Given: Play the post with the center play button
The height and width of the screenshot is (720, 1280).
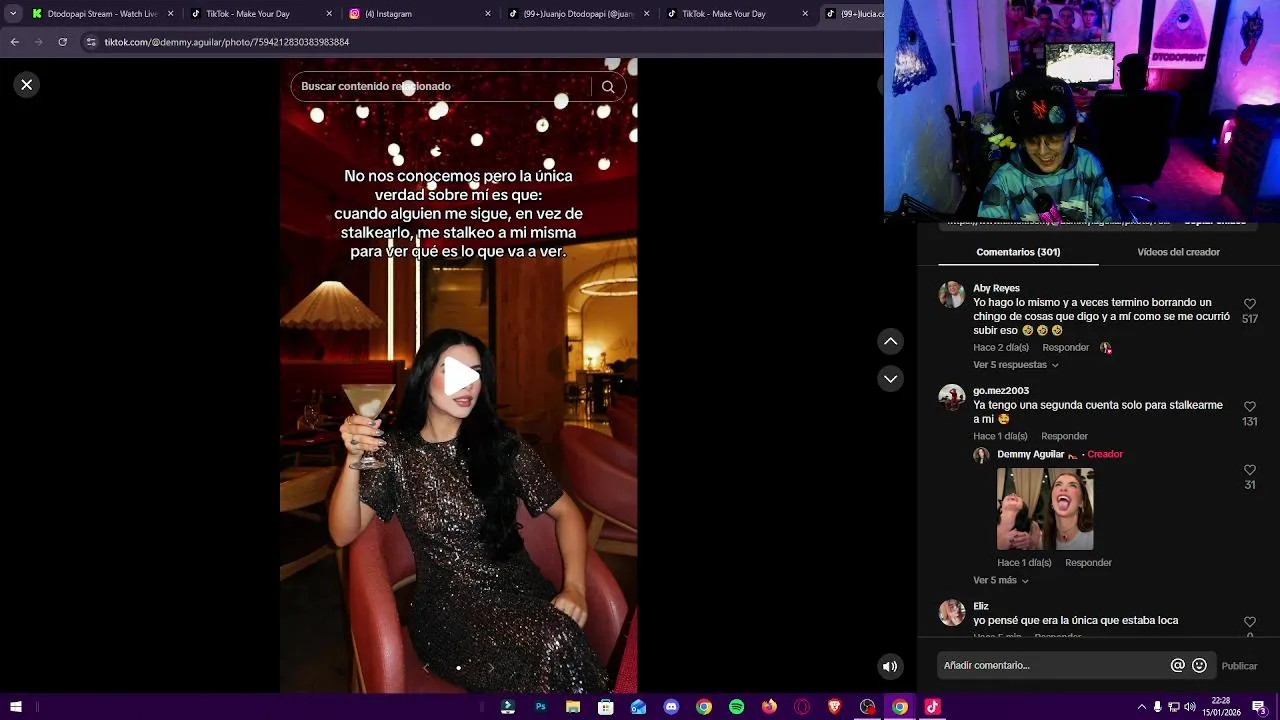Looking at the screenshot, I should point(459,376).
